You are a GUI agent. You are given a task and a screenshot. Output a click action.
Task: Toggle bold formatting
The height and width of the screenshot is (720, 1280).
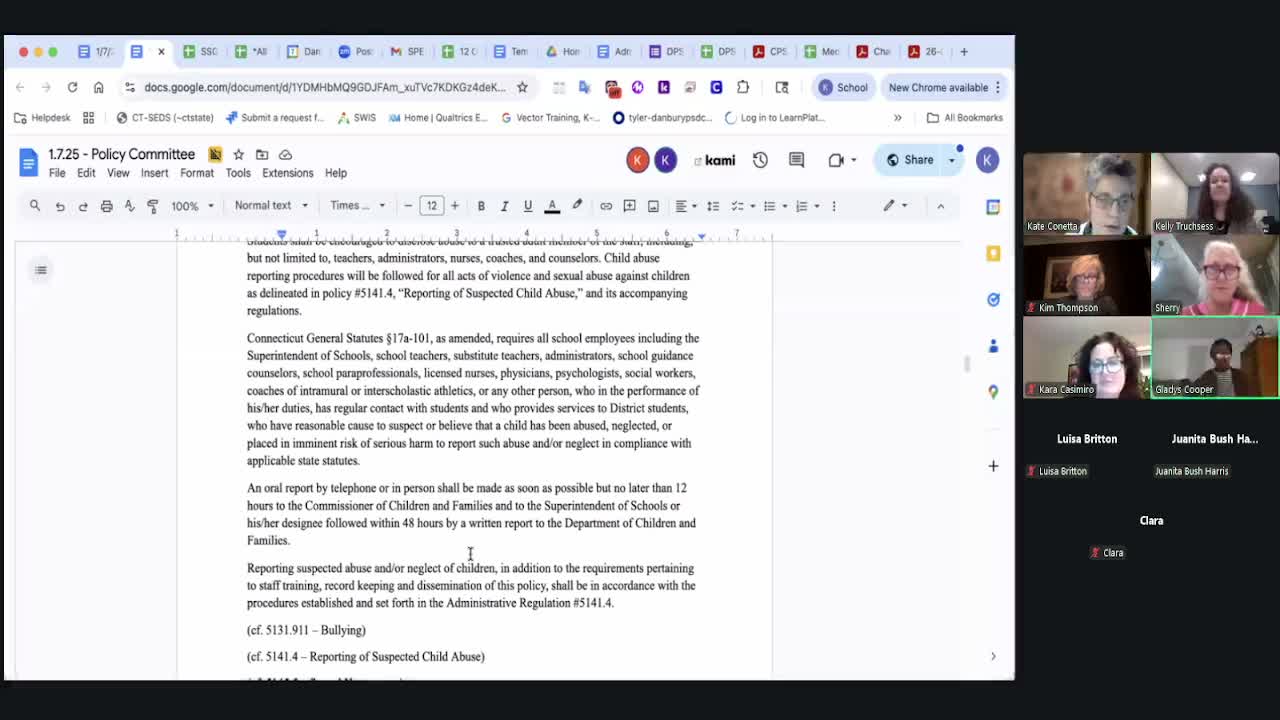pos(481,206)
